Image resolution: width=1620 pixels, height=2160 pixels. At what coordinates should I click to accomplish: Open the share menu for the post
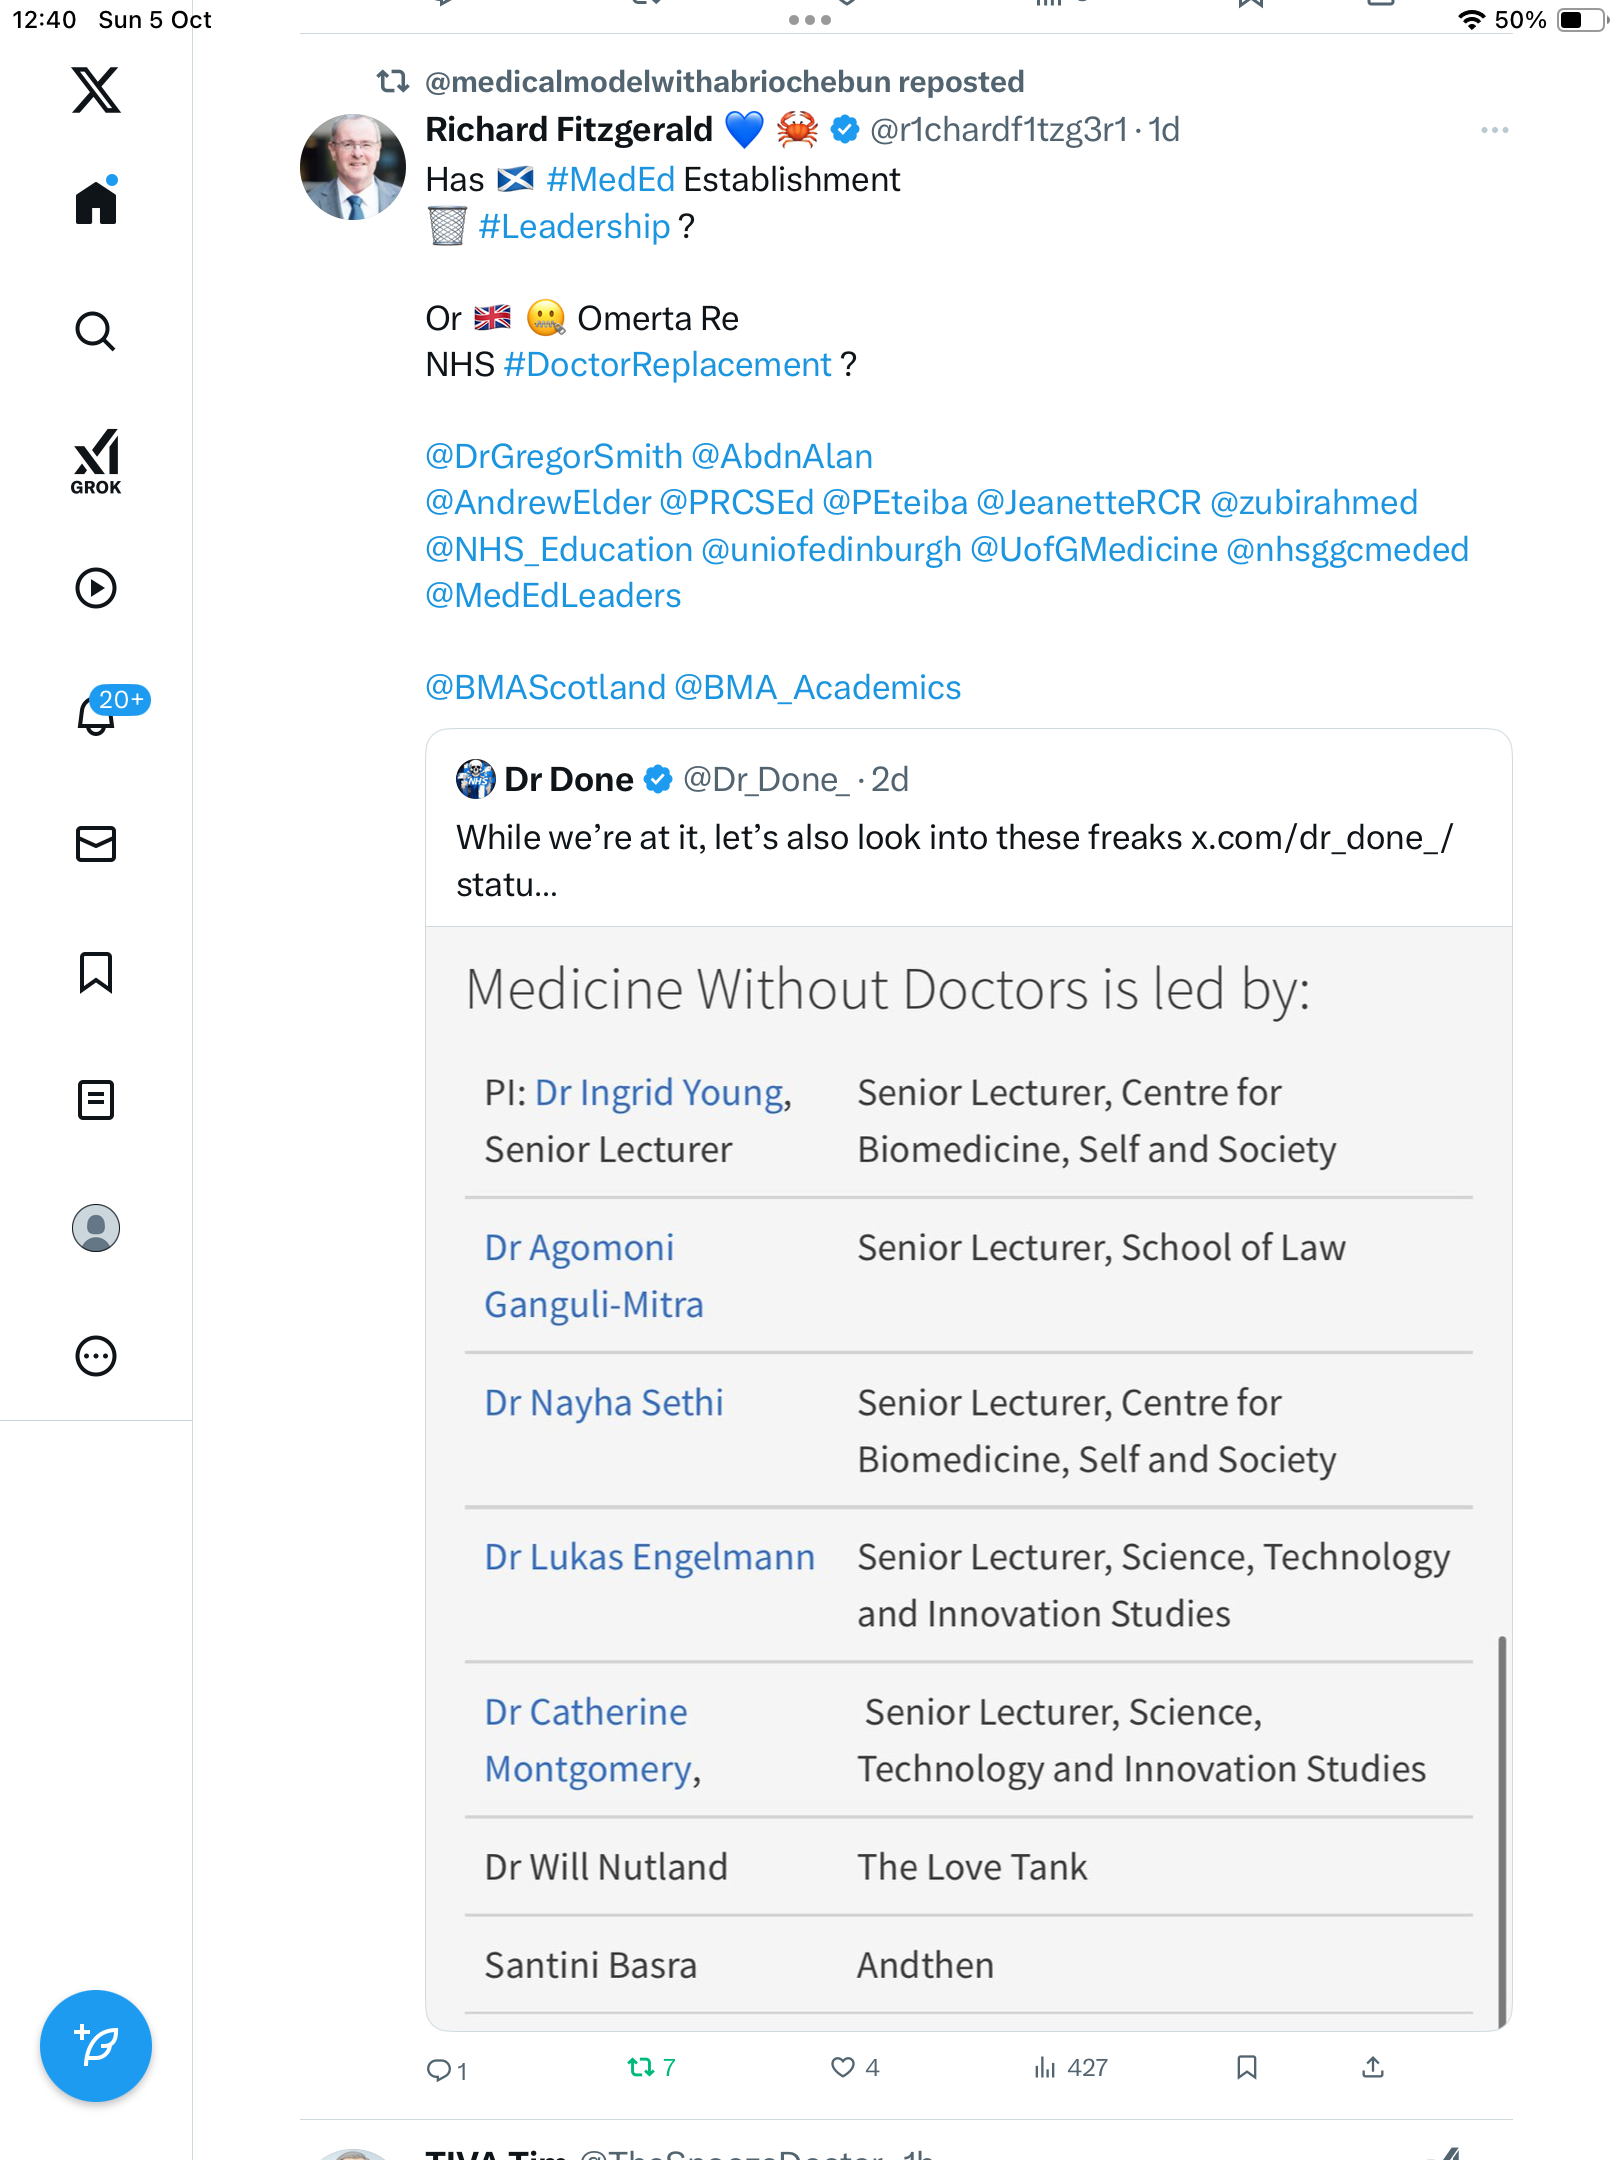pyautogui.click(x=1373, y=2067)
